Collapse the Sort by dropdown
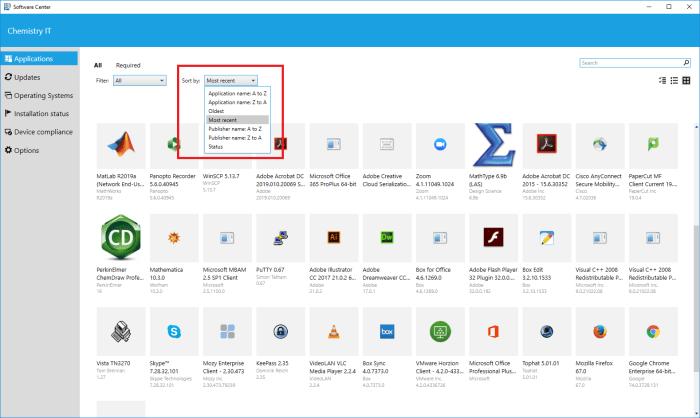700x418 pixels. 231,80
